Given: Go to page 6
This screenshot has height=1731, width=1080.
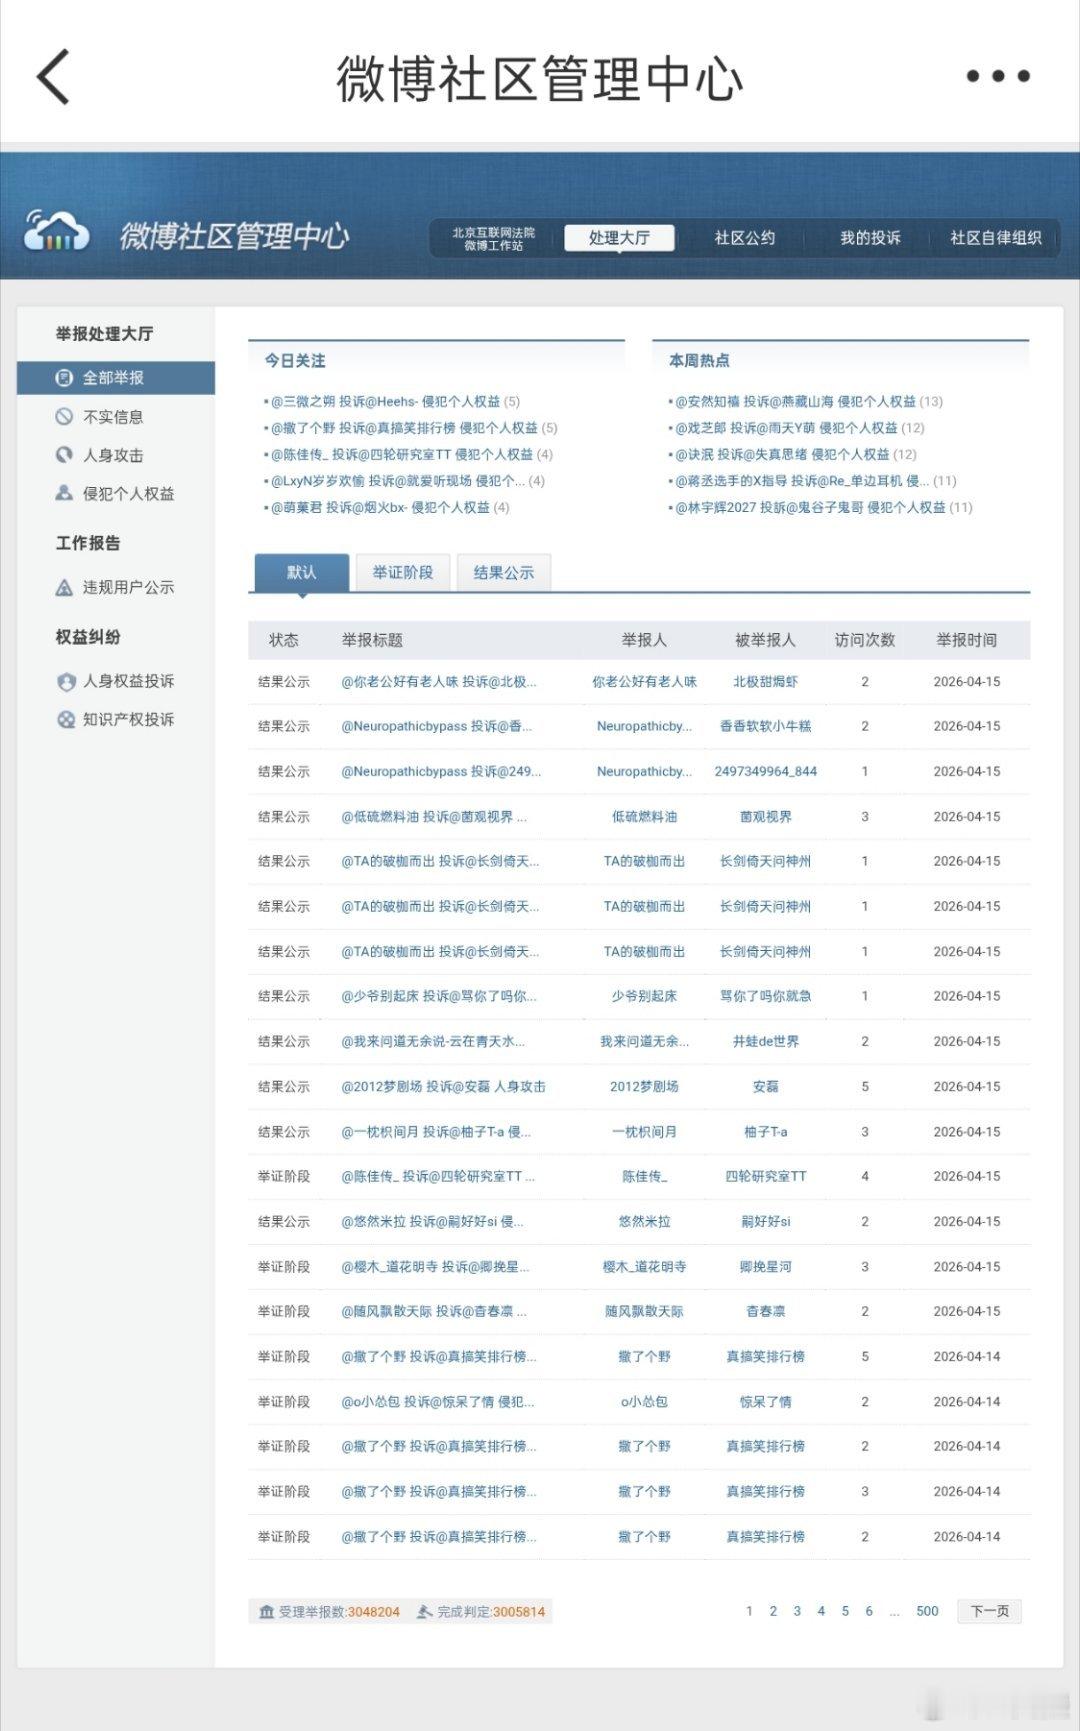Looking at the screenshot, I should coord(869,1611).
